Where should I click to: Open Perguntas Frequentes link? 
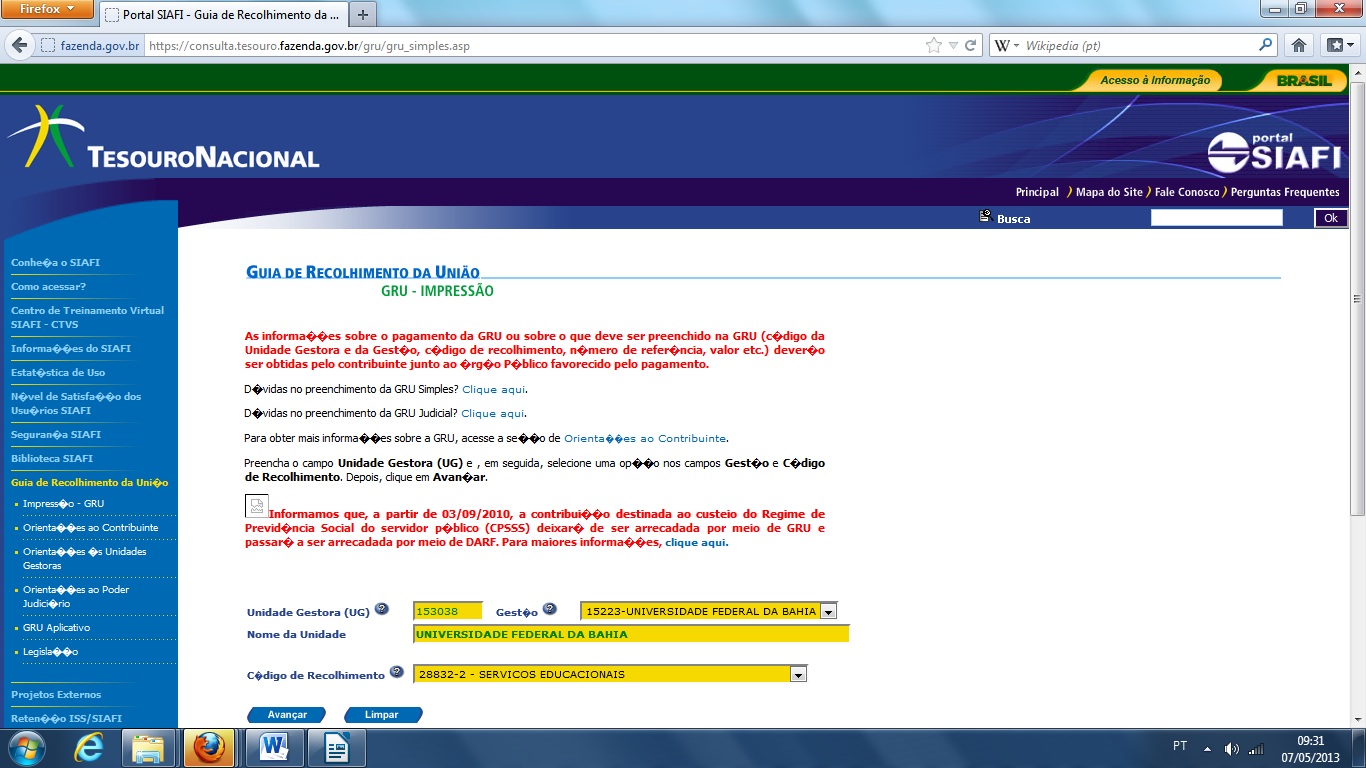(1284, 192)
